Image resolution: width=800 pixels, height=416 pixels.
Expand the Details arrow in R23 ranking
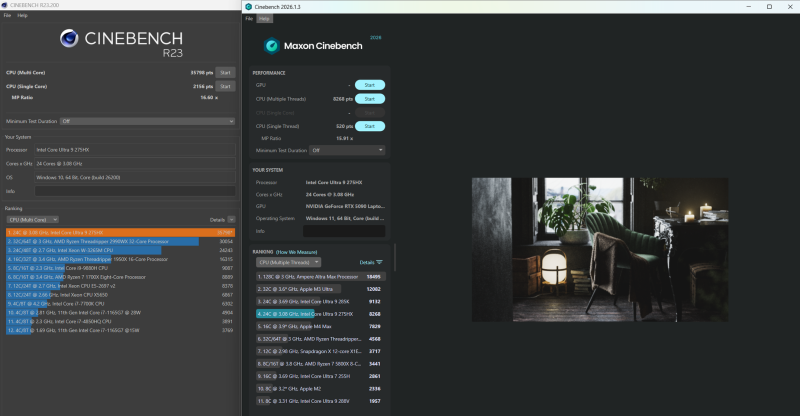tap(231, 219)
